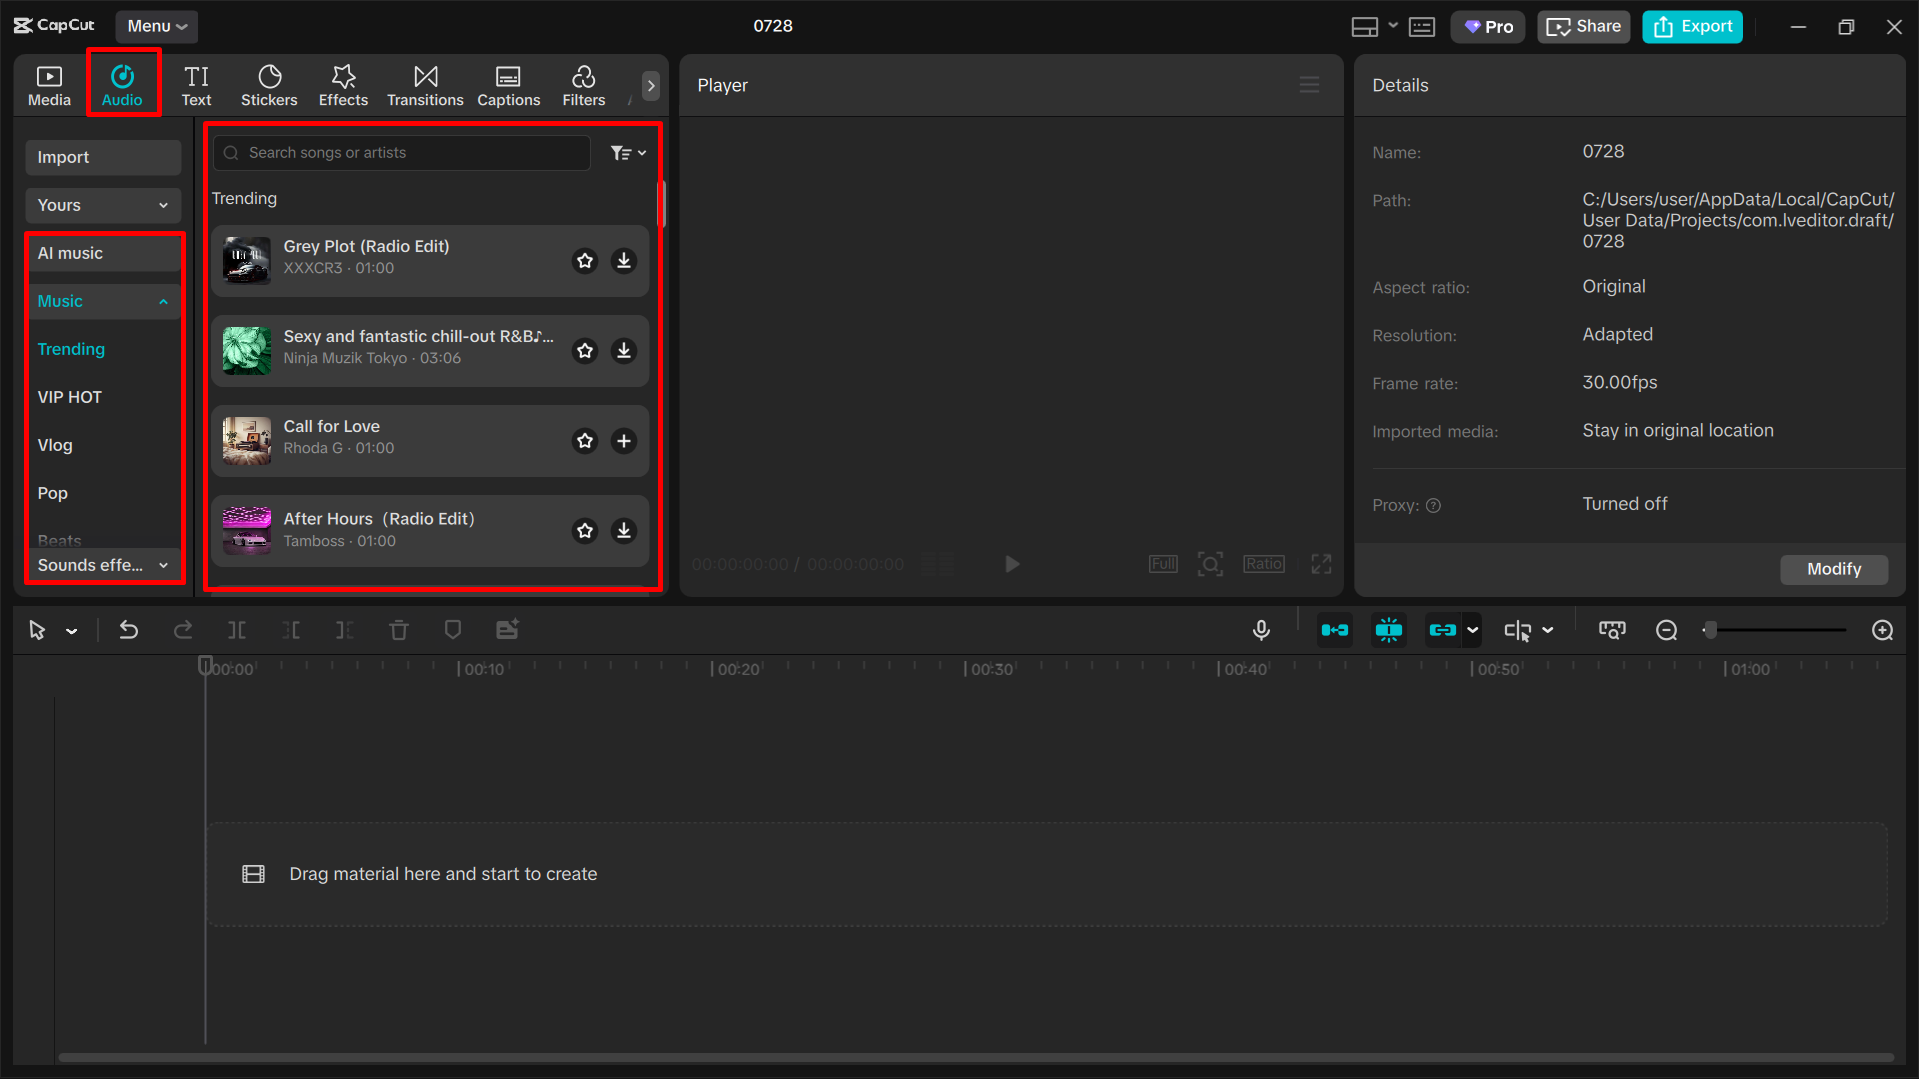Click the Share button
The width and height of the screenshot is (1919, 1079).
pos(1583,27)
